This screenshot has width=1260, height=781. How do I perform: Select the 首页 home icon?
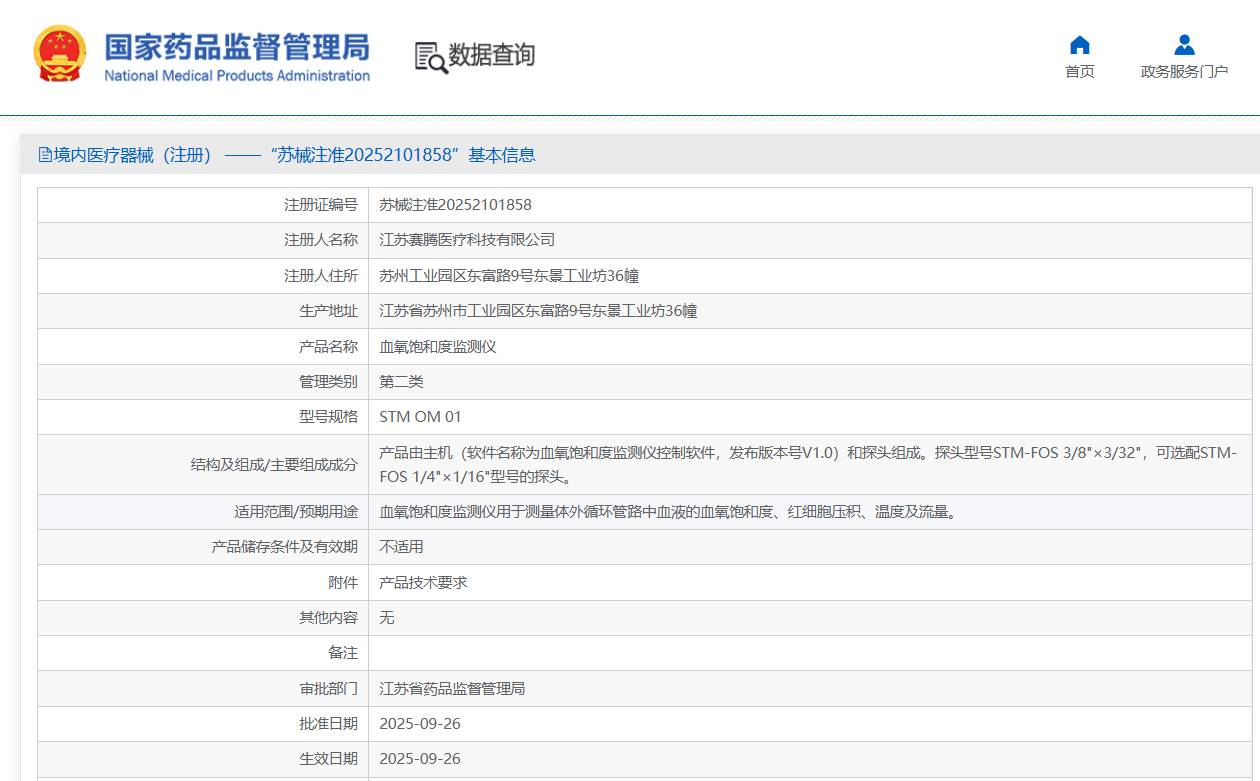coord(1079,44)
